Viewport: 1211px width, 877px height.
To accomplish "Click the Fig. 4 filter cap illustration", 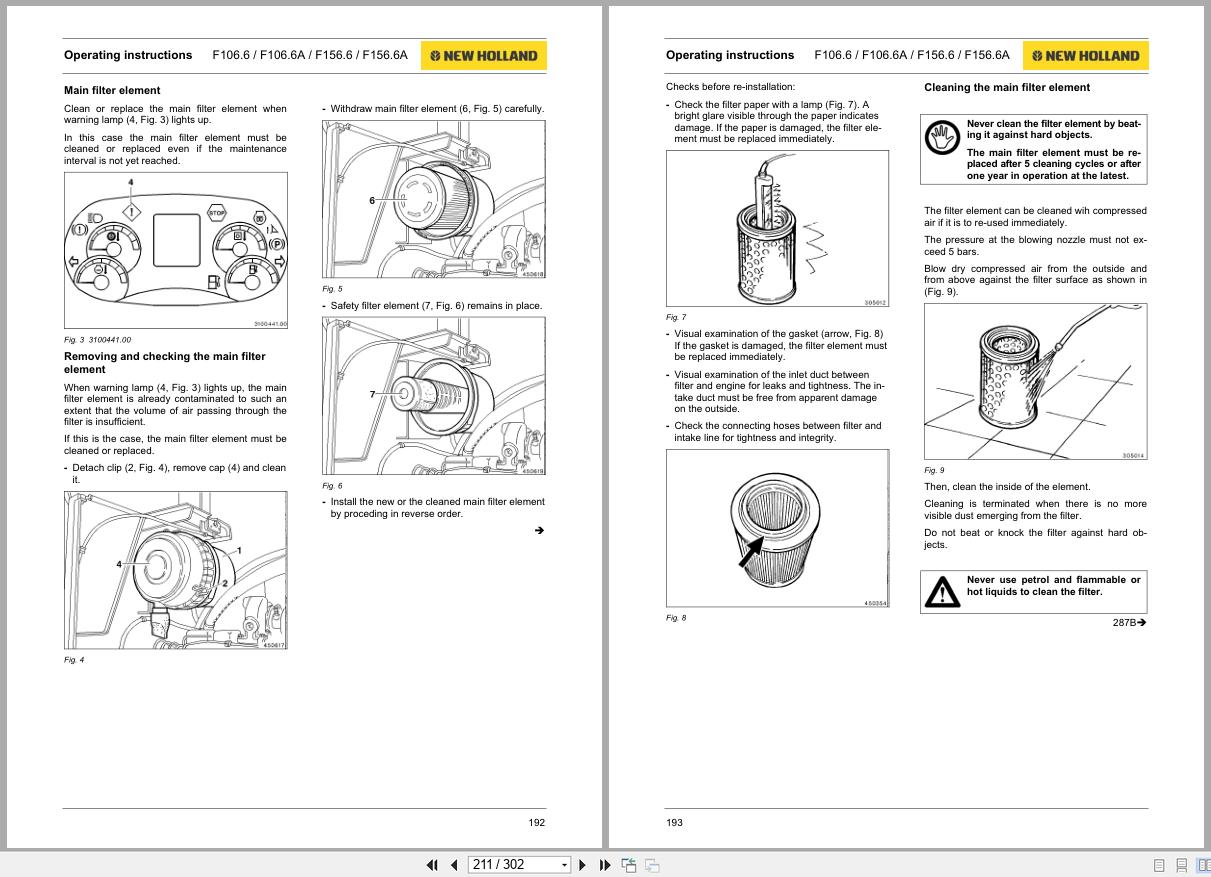I will tap(176, 571).
